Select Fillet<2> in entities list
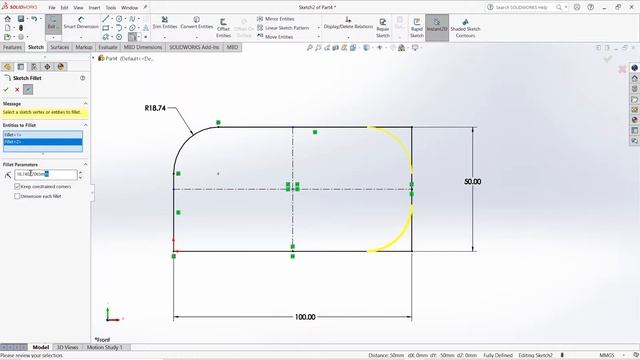This screenshot has width=640, height=360. 43,142
